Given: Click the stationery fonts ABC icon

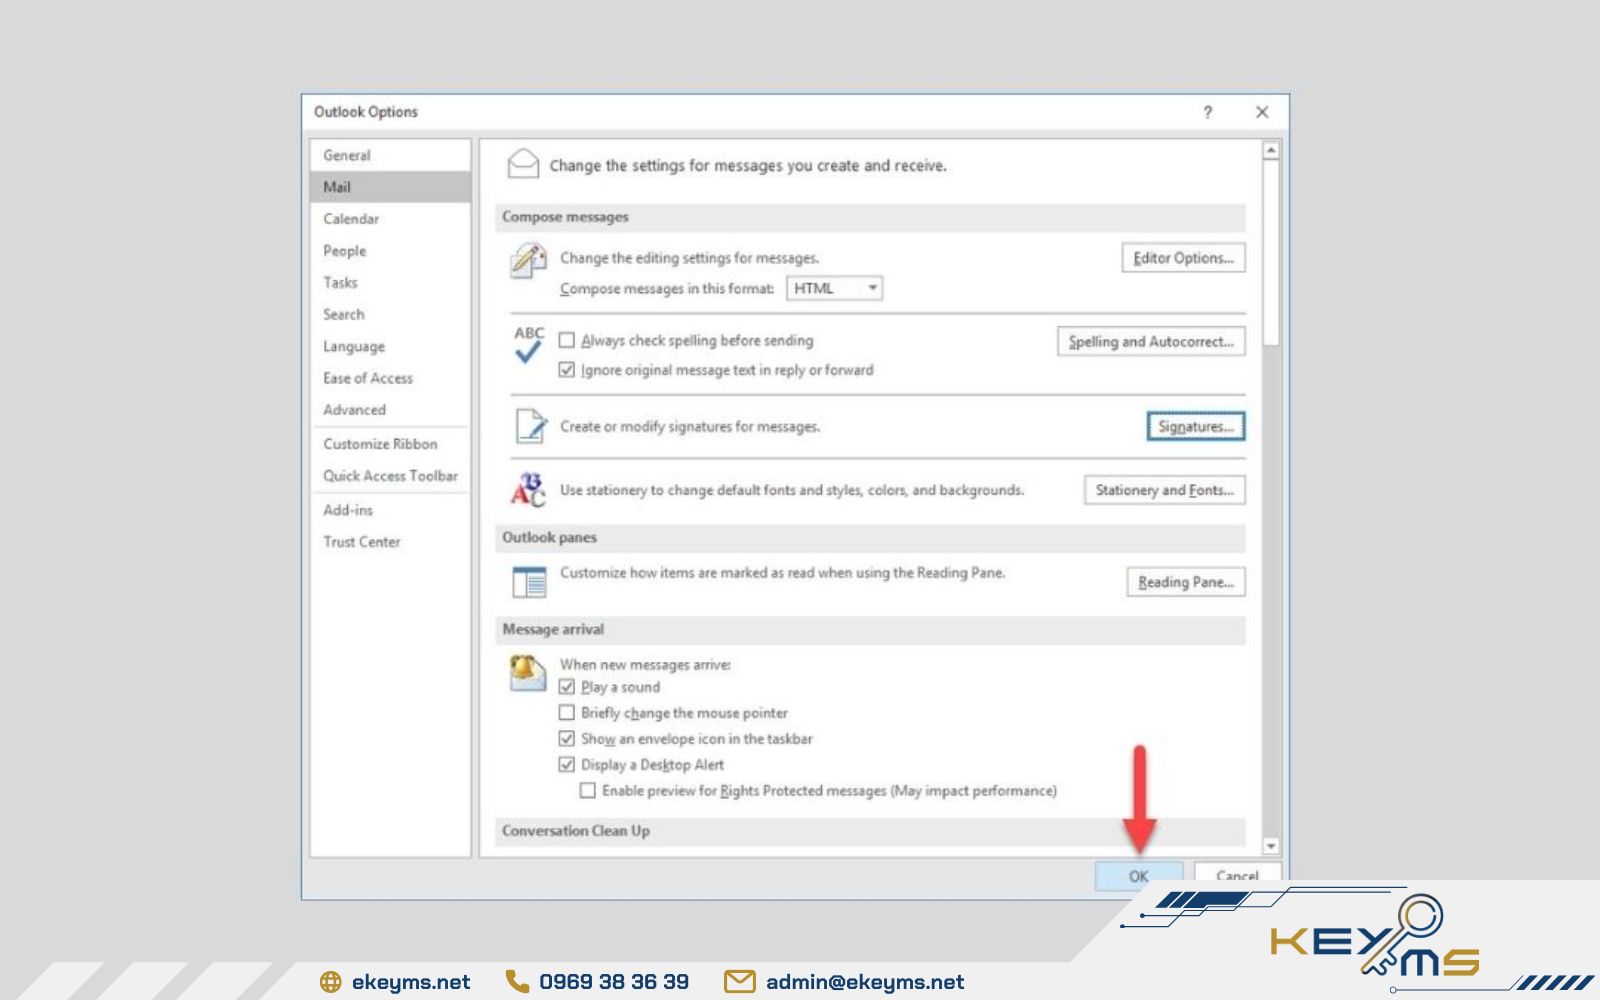Looking at the screenshot, I should 528,490.
